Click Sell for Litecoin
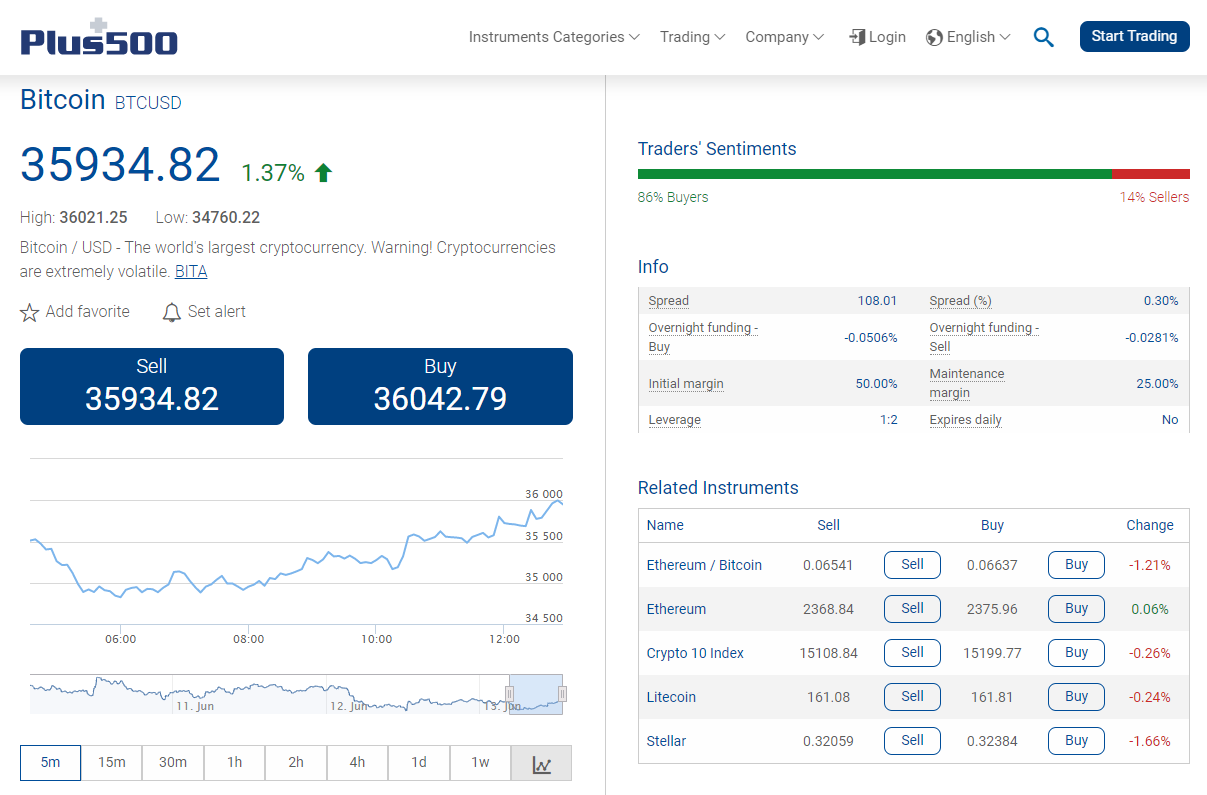 [912, 696]
